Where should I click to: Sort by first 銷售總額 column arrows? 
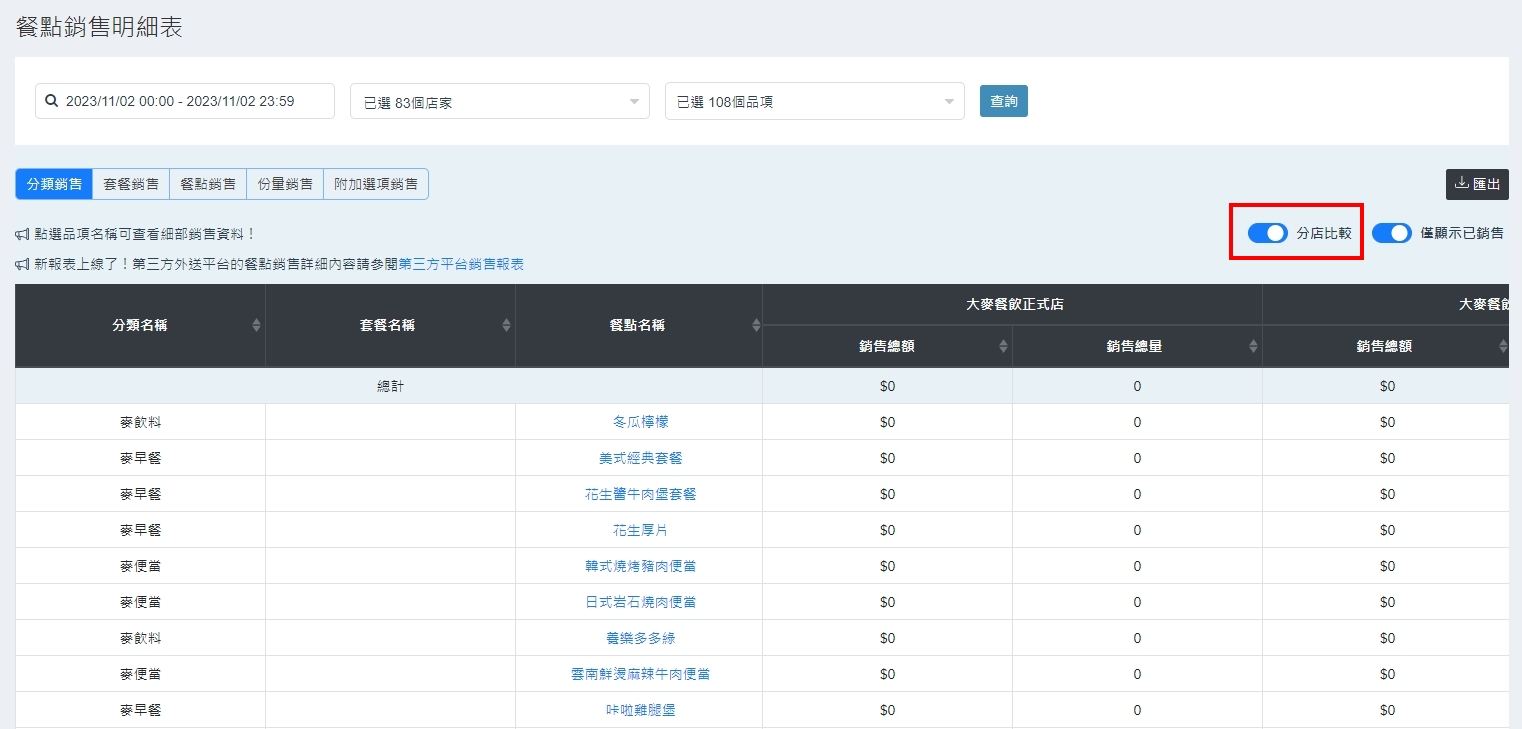pyautogui.click(x=1003, y=346)
